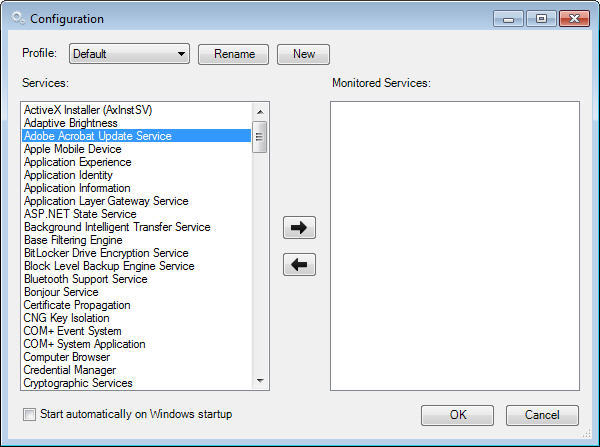Close the Configuration window

coord(574,19)
